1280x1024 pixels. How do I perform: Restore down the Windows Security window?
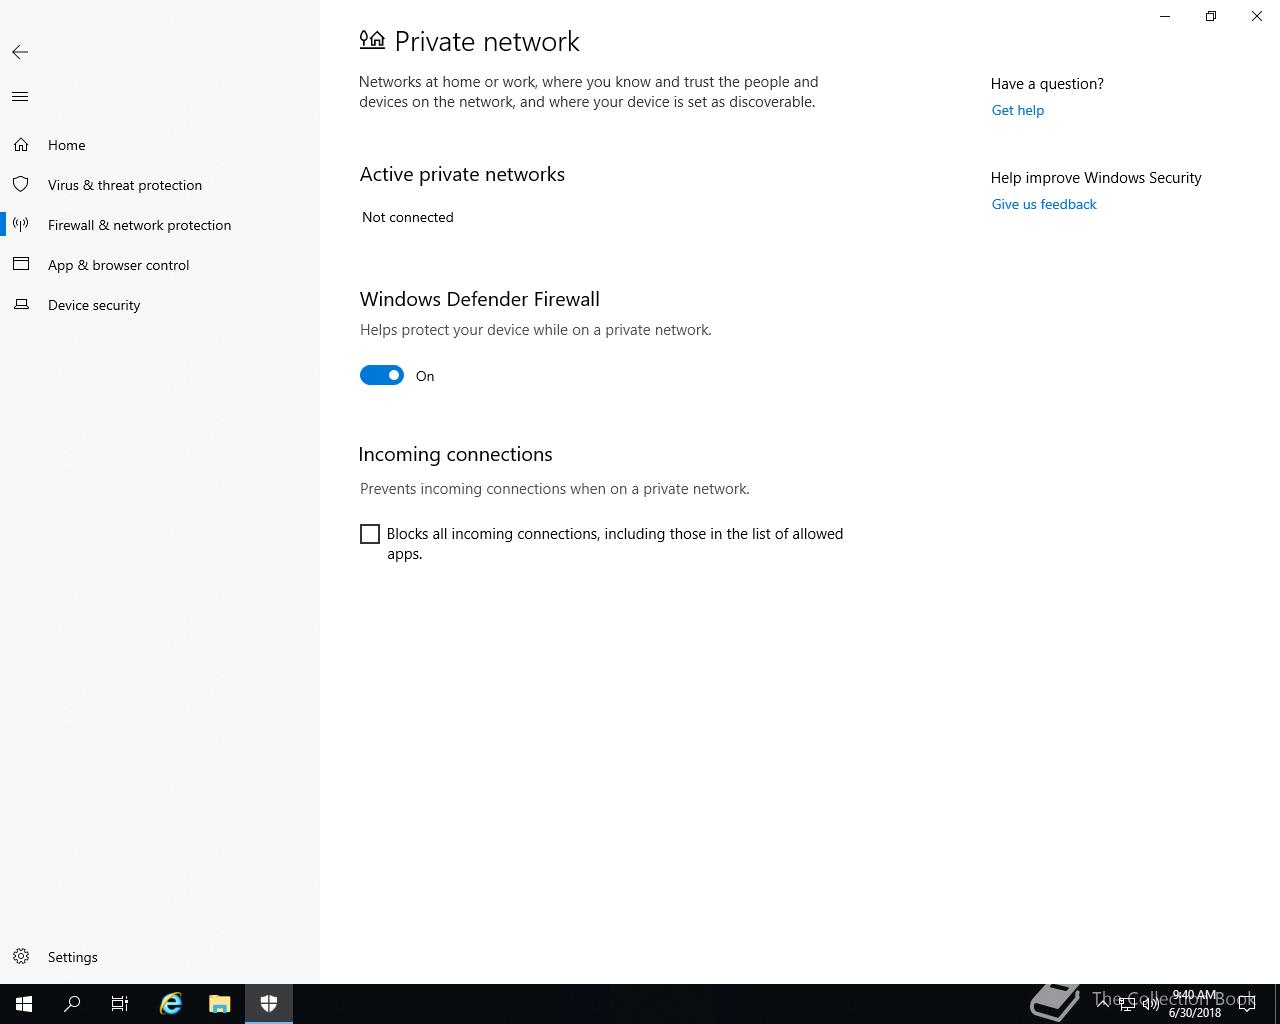tap(1211, 16)
